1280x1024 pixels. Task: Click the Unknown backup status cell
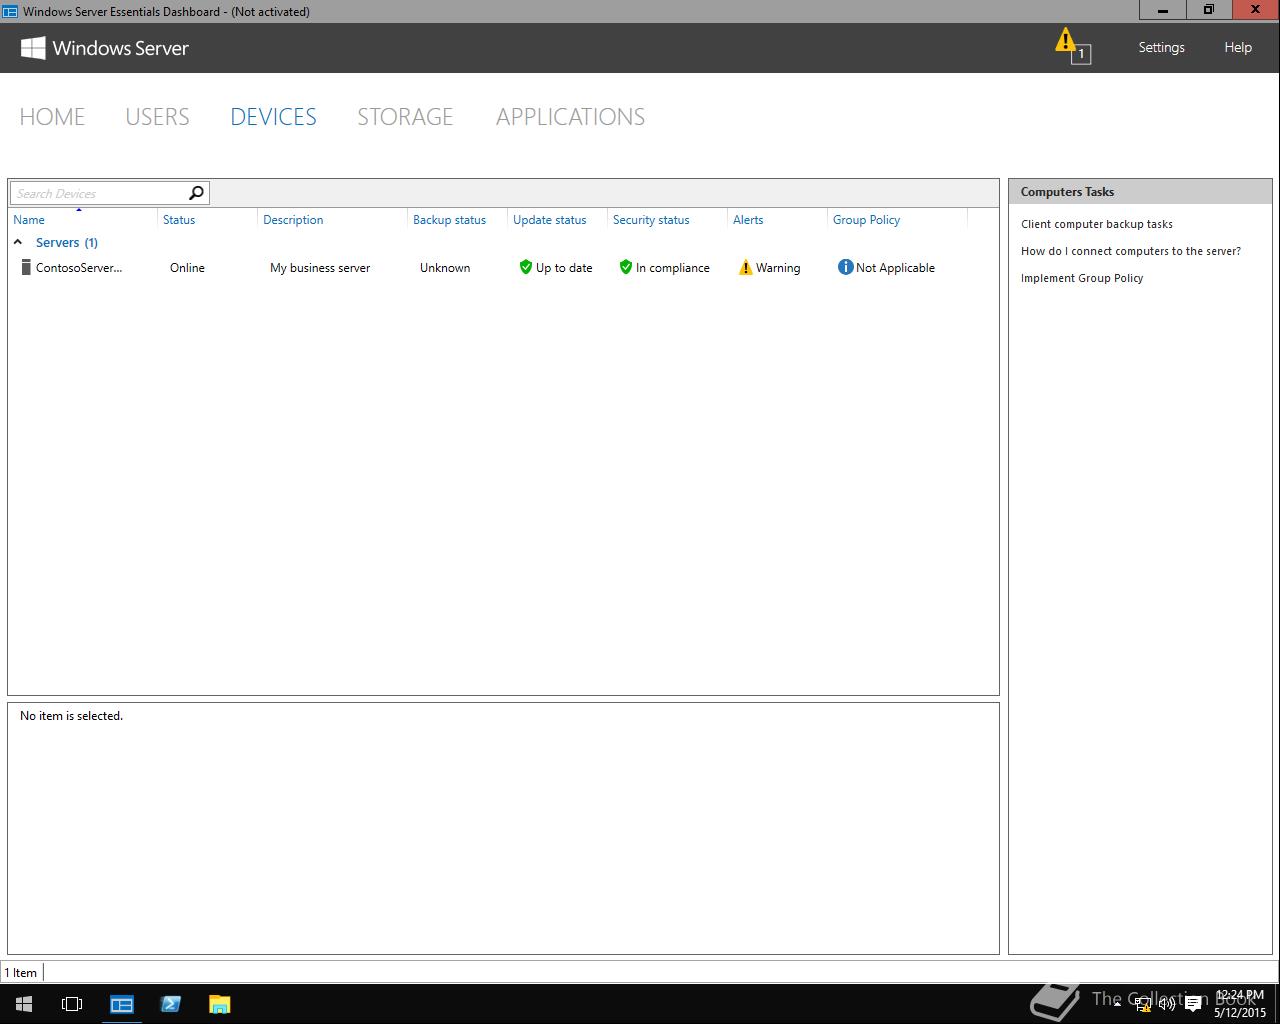[x=445, y=267]
